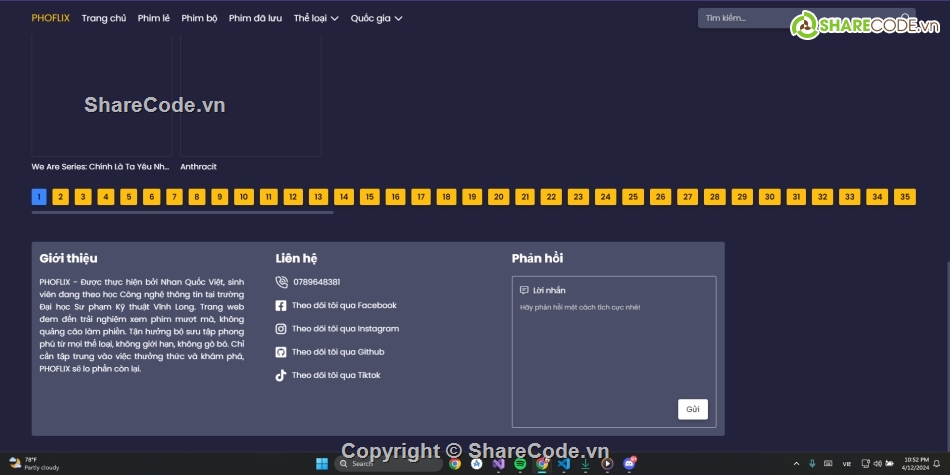This screenshot has height=475, width=950.
Task: Open the notification bell in taskbar
Action: [x=937, y=464]
